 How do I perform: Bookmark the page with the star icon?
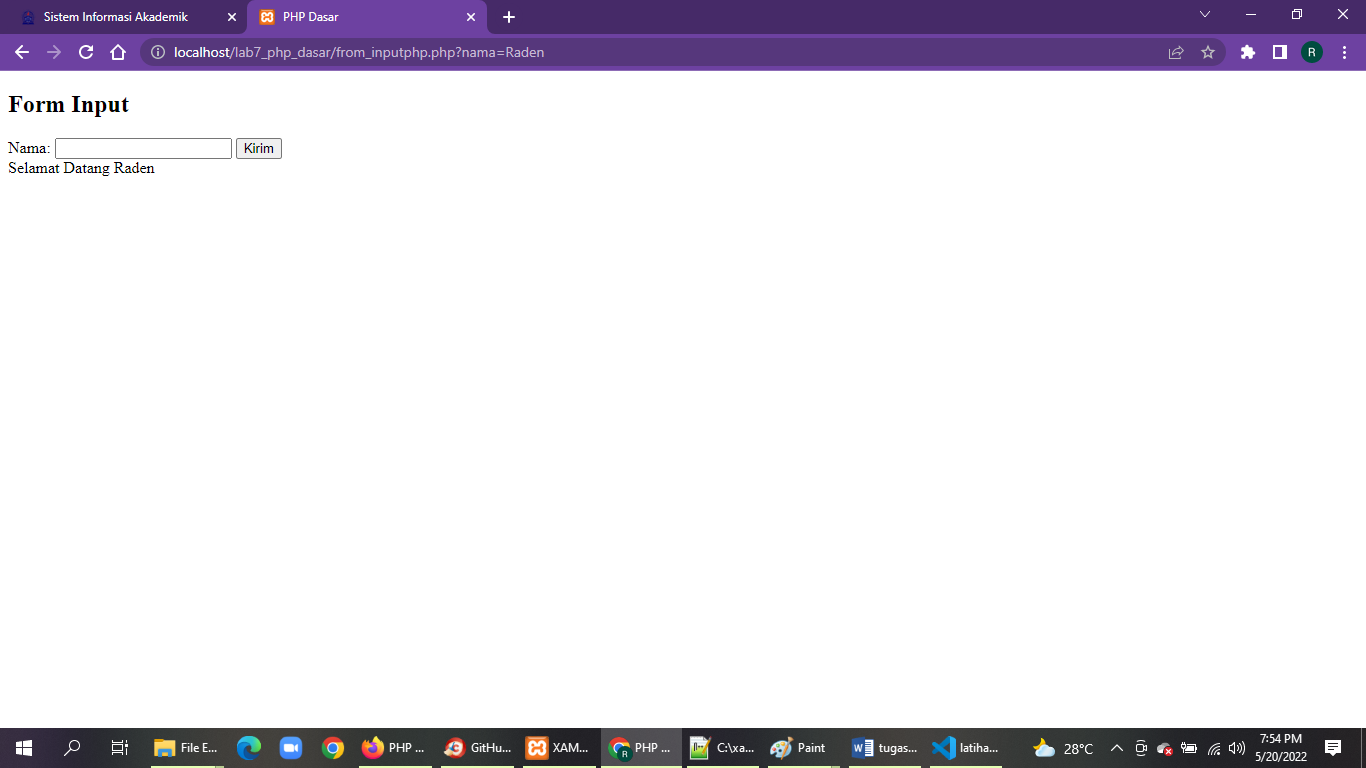pyautogui.click(x=1209, y=52)
